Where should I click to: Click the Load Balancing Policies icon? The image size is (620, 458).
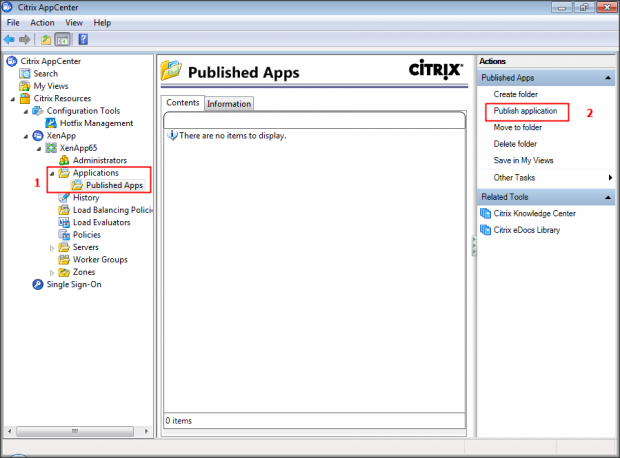tap(64, 210)
